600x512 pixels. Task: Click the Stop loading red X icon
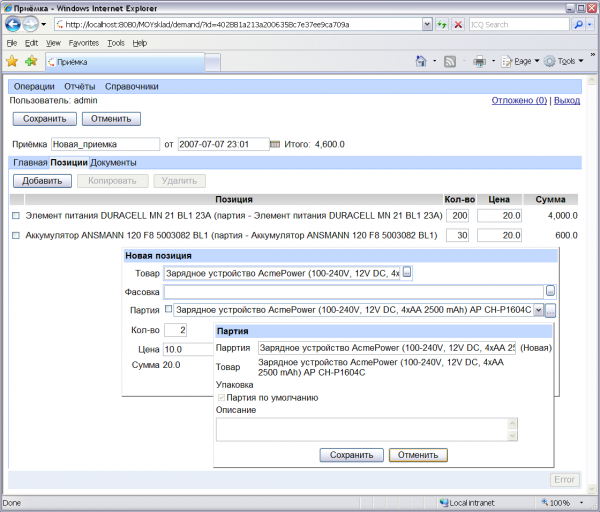[458, 24]
